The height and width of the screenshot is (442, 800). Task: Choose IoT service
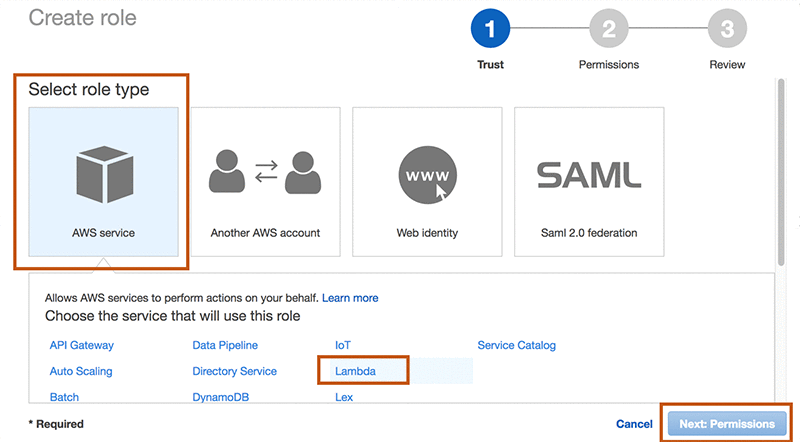(343, 345)
